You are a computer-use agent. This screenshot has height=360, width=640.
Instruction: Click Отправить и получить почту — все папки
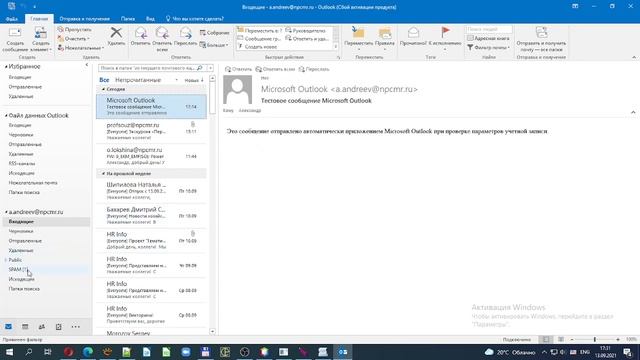click(x=541, y=38)
